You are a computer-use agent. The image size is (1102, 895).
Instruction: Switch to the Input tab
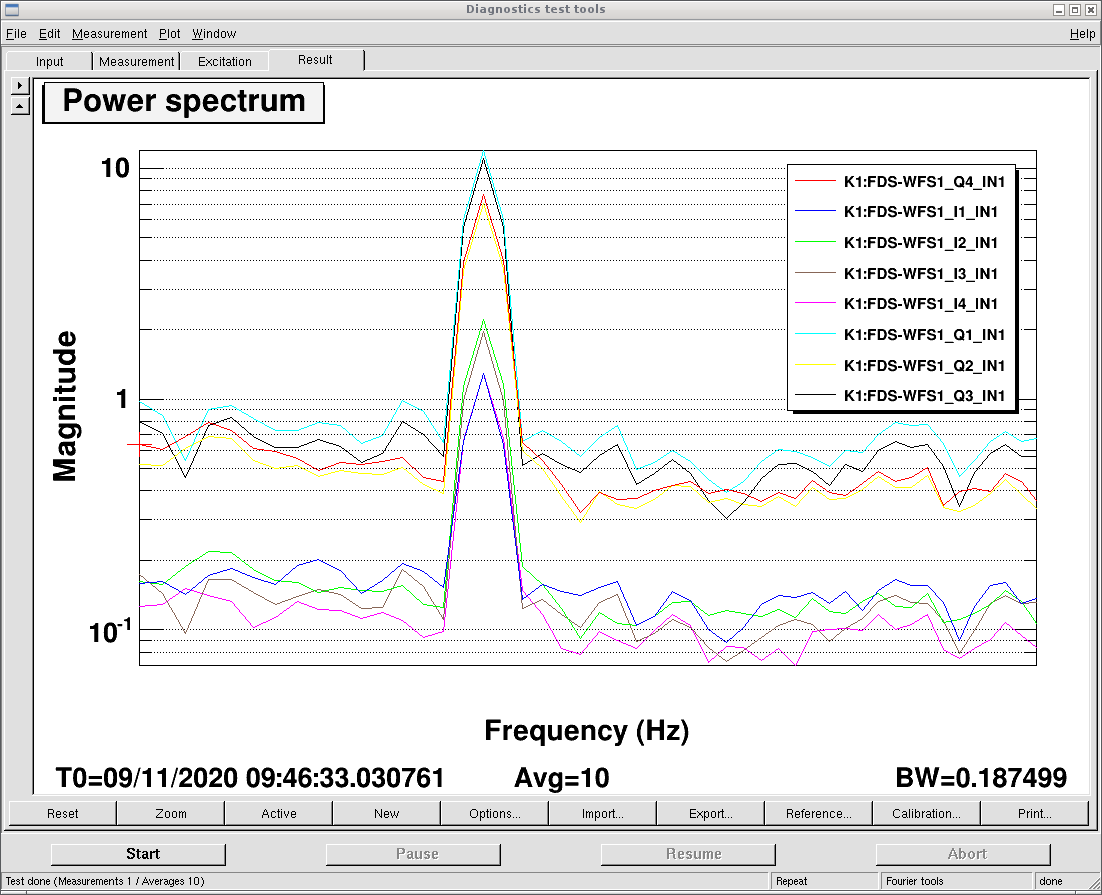pos(49,61)
